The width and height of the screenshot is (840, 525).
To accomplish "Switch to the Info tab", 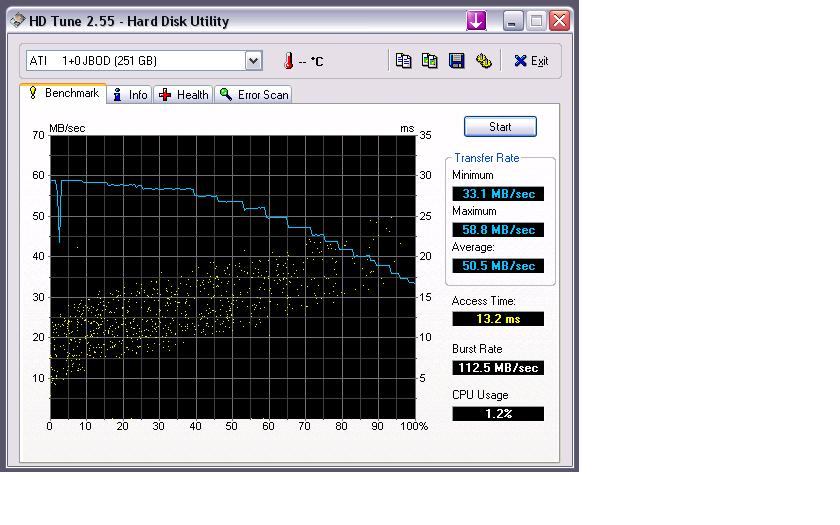I will click(130, 95).
